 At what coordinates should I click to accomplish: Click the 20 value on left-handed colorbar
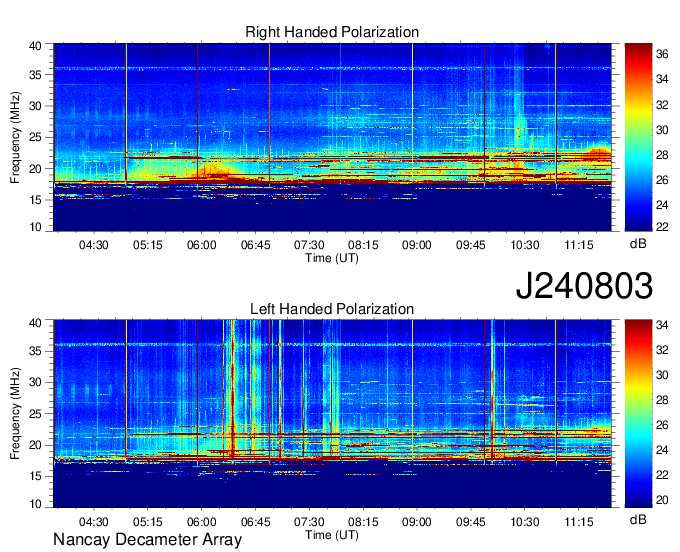tap(662, 500)
